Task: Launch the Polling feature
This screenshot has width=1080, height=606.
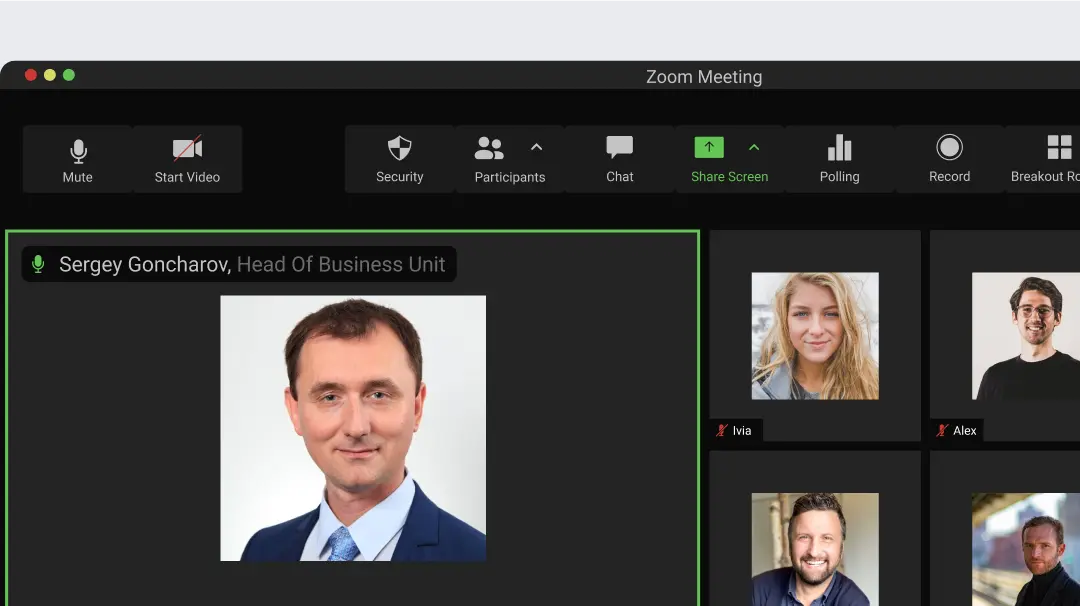Action: pyautogui.click(x=839, y=159)
